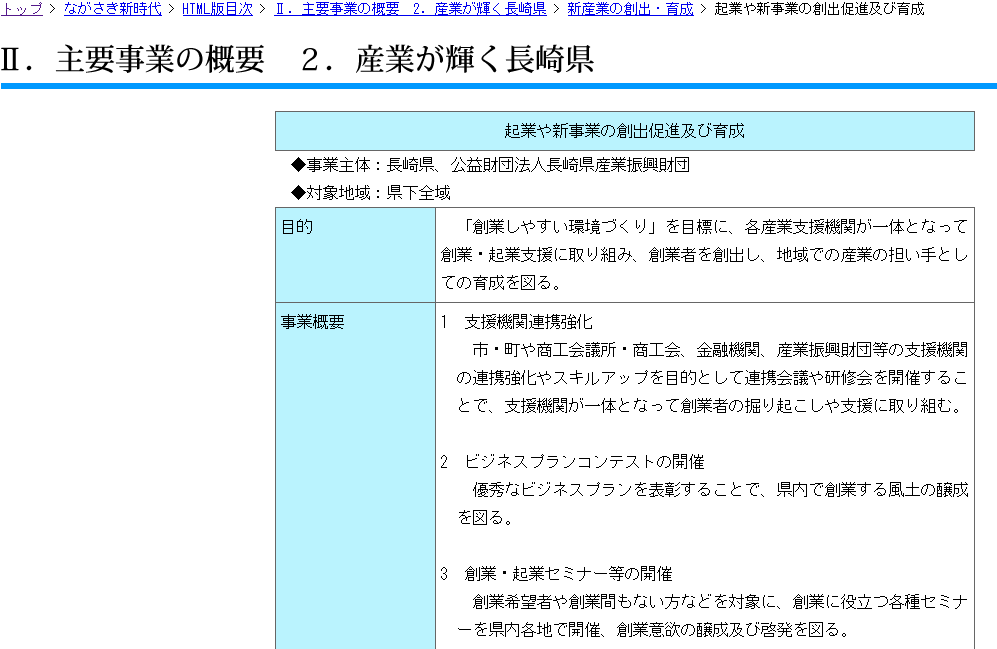This screenshot has height=649, width=997.
Task: Open Ⅱ.主要事業の概要 2.産業が輝く長崎県 breadcrumb link
Action: coord(410,9)
